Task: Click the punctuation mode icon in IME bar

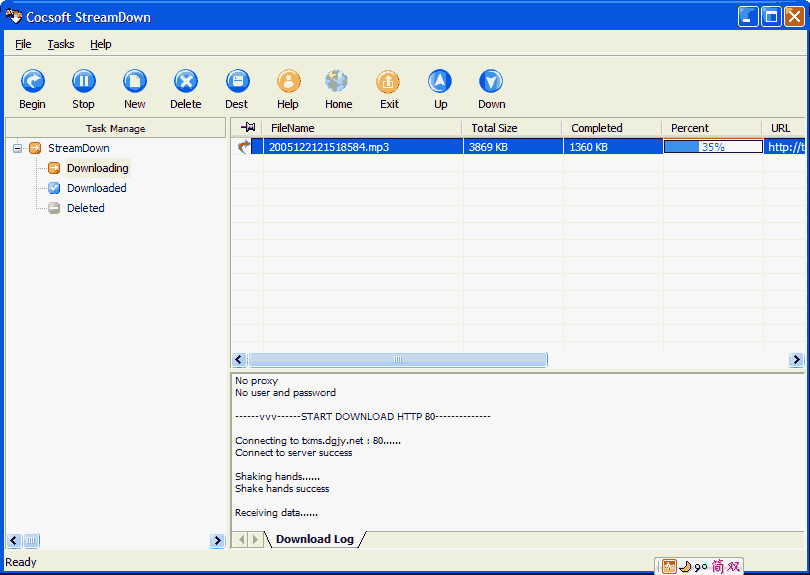Action: point(701,567)
